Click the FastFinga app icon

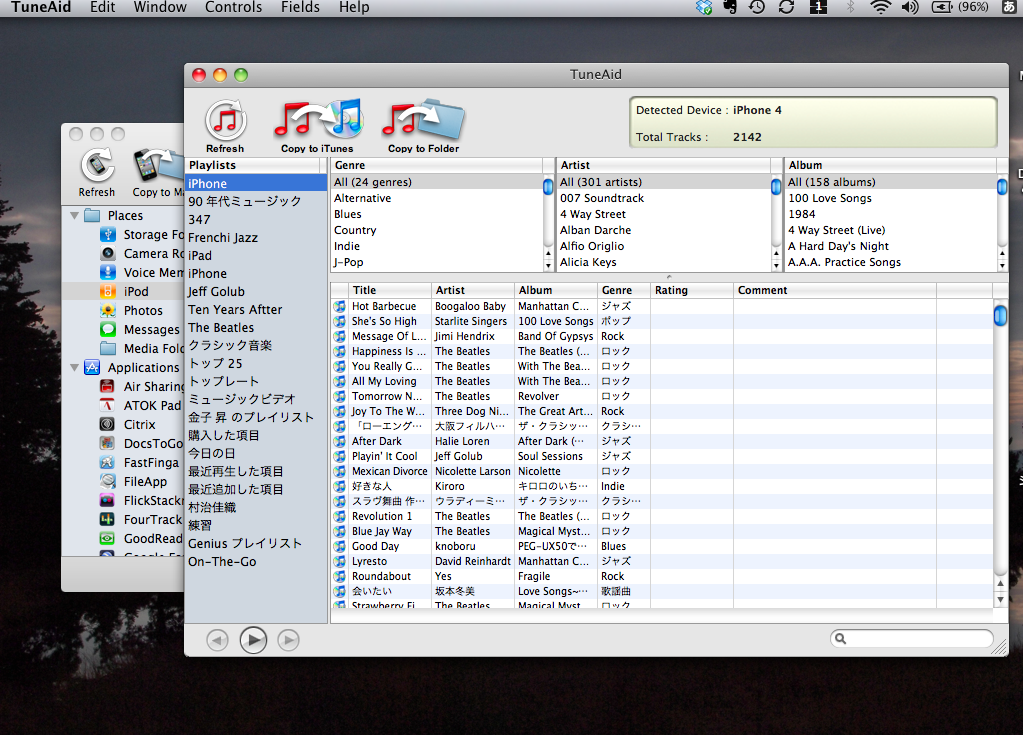click(x=107, y=462)
